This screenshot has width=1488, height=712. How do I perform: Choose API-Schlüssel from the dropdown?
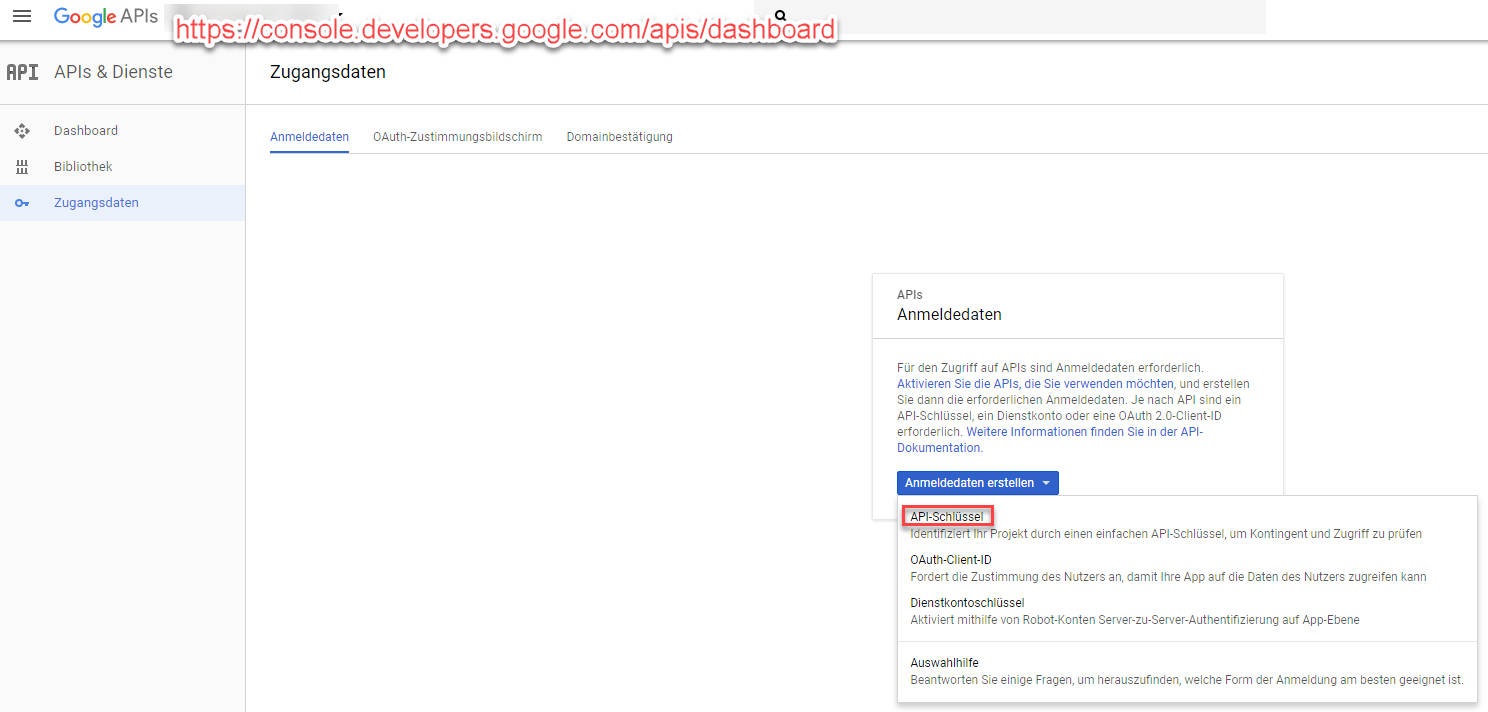946,517
